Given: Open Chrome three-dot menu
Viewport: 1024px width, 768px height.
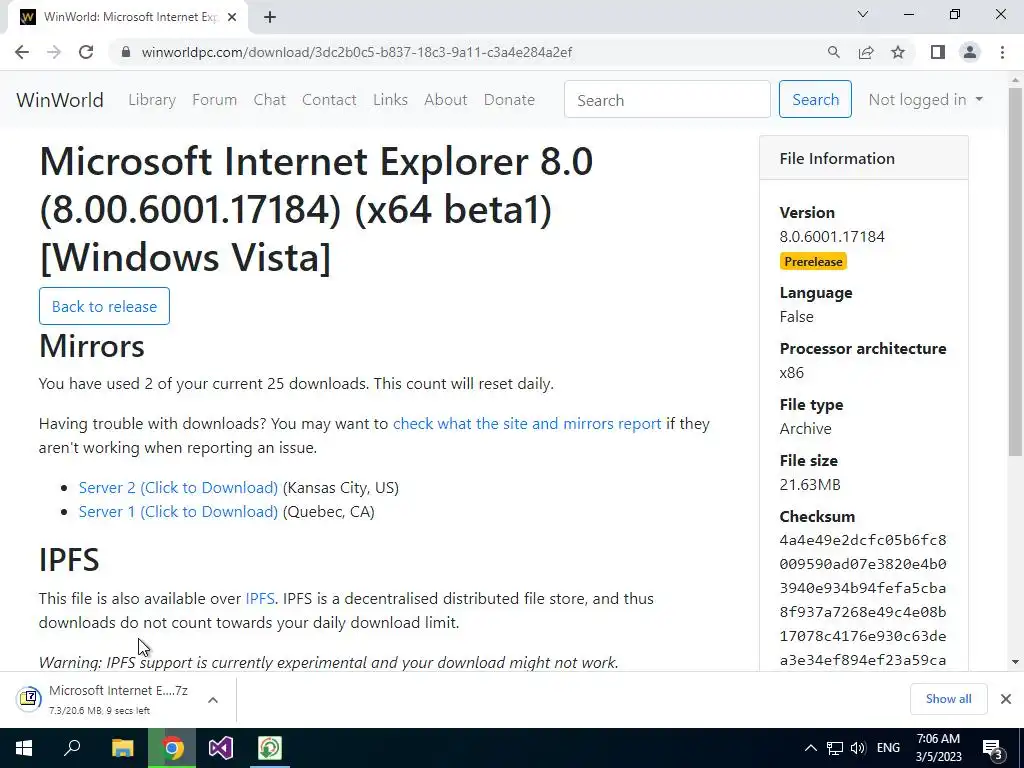Looking at the screenshot, I should tap(1002, 52).
